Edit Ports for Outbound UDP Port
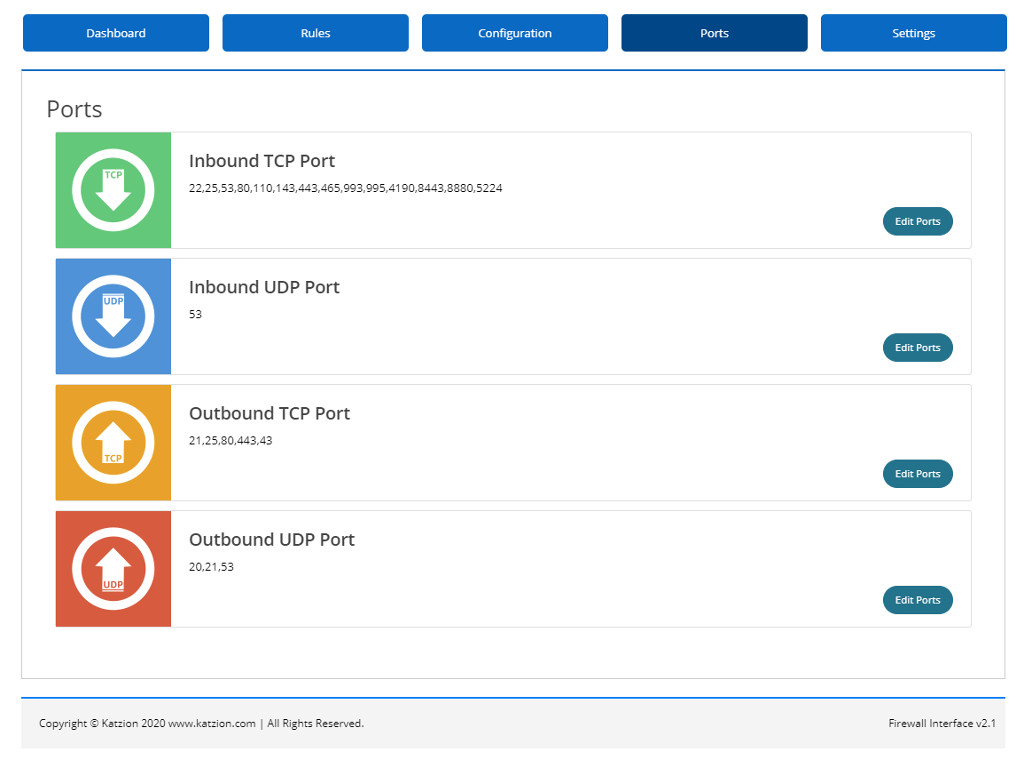 point(917,599)
